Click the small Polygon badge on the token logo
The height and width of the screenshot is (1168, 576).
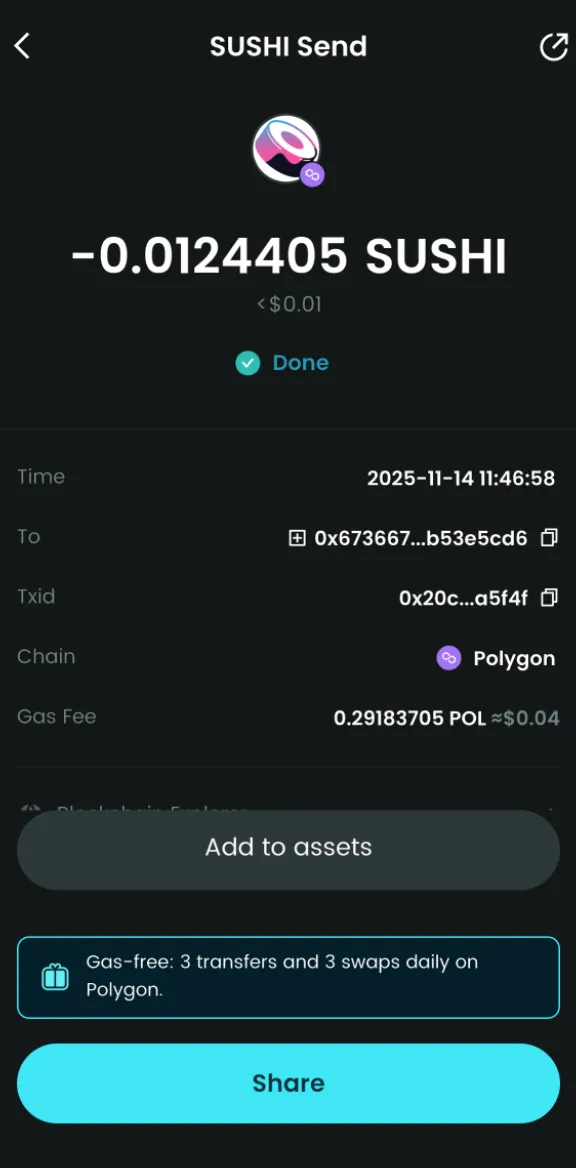click(x=311, y=176)
